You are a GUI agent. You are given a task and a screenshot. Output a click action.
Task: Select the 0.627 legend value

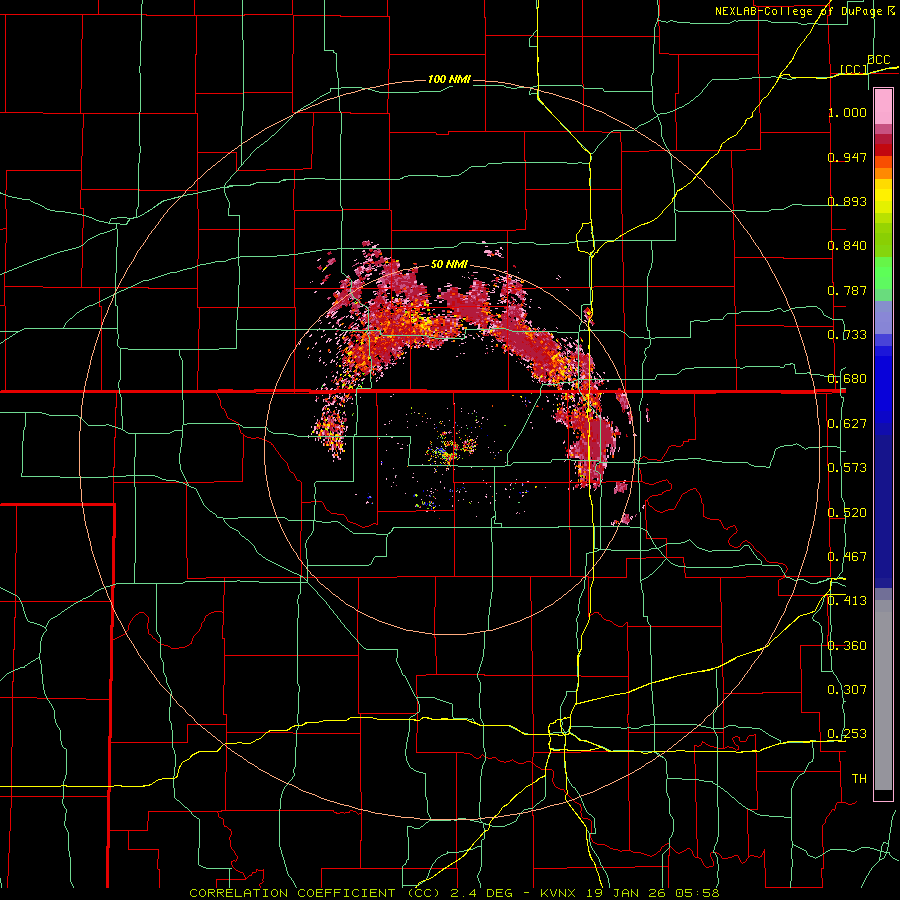[847, 424]
